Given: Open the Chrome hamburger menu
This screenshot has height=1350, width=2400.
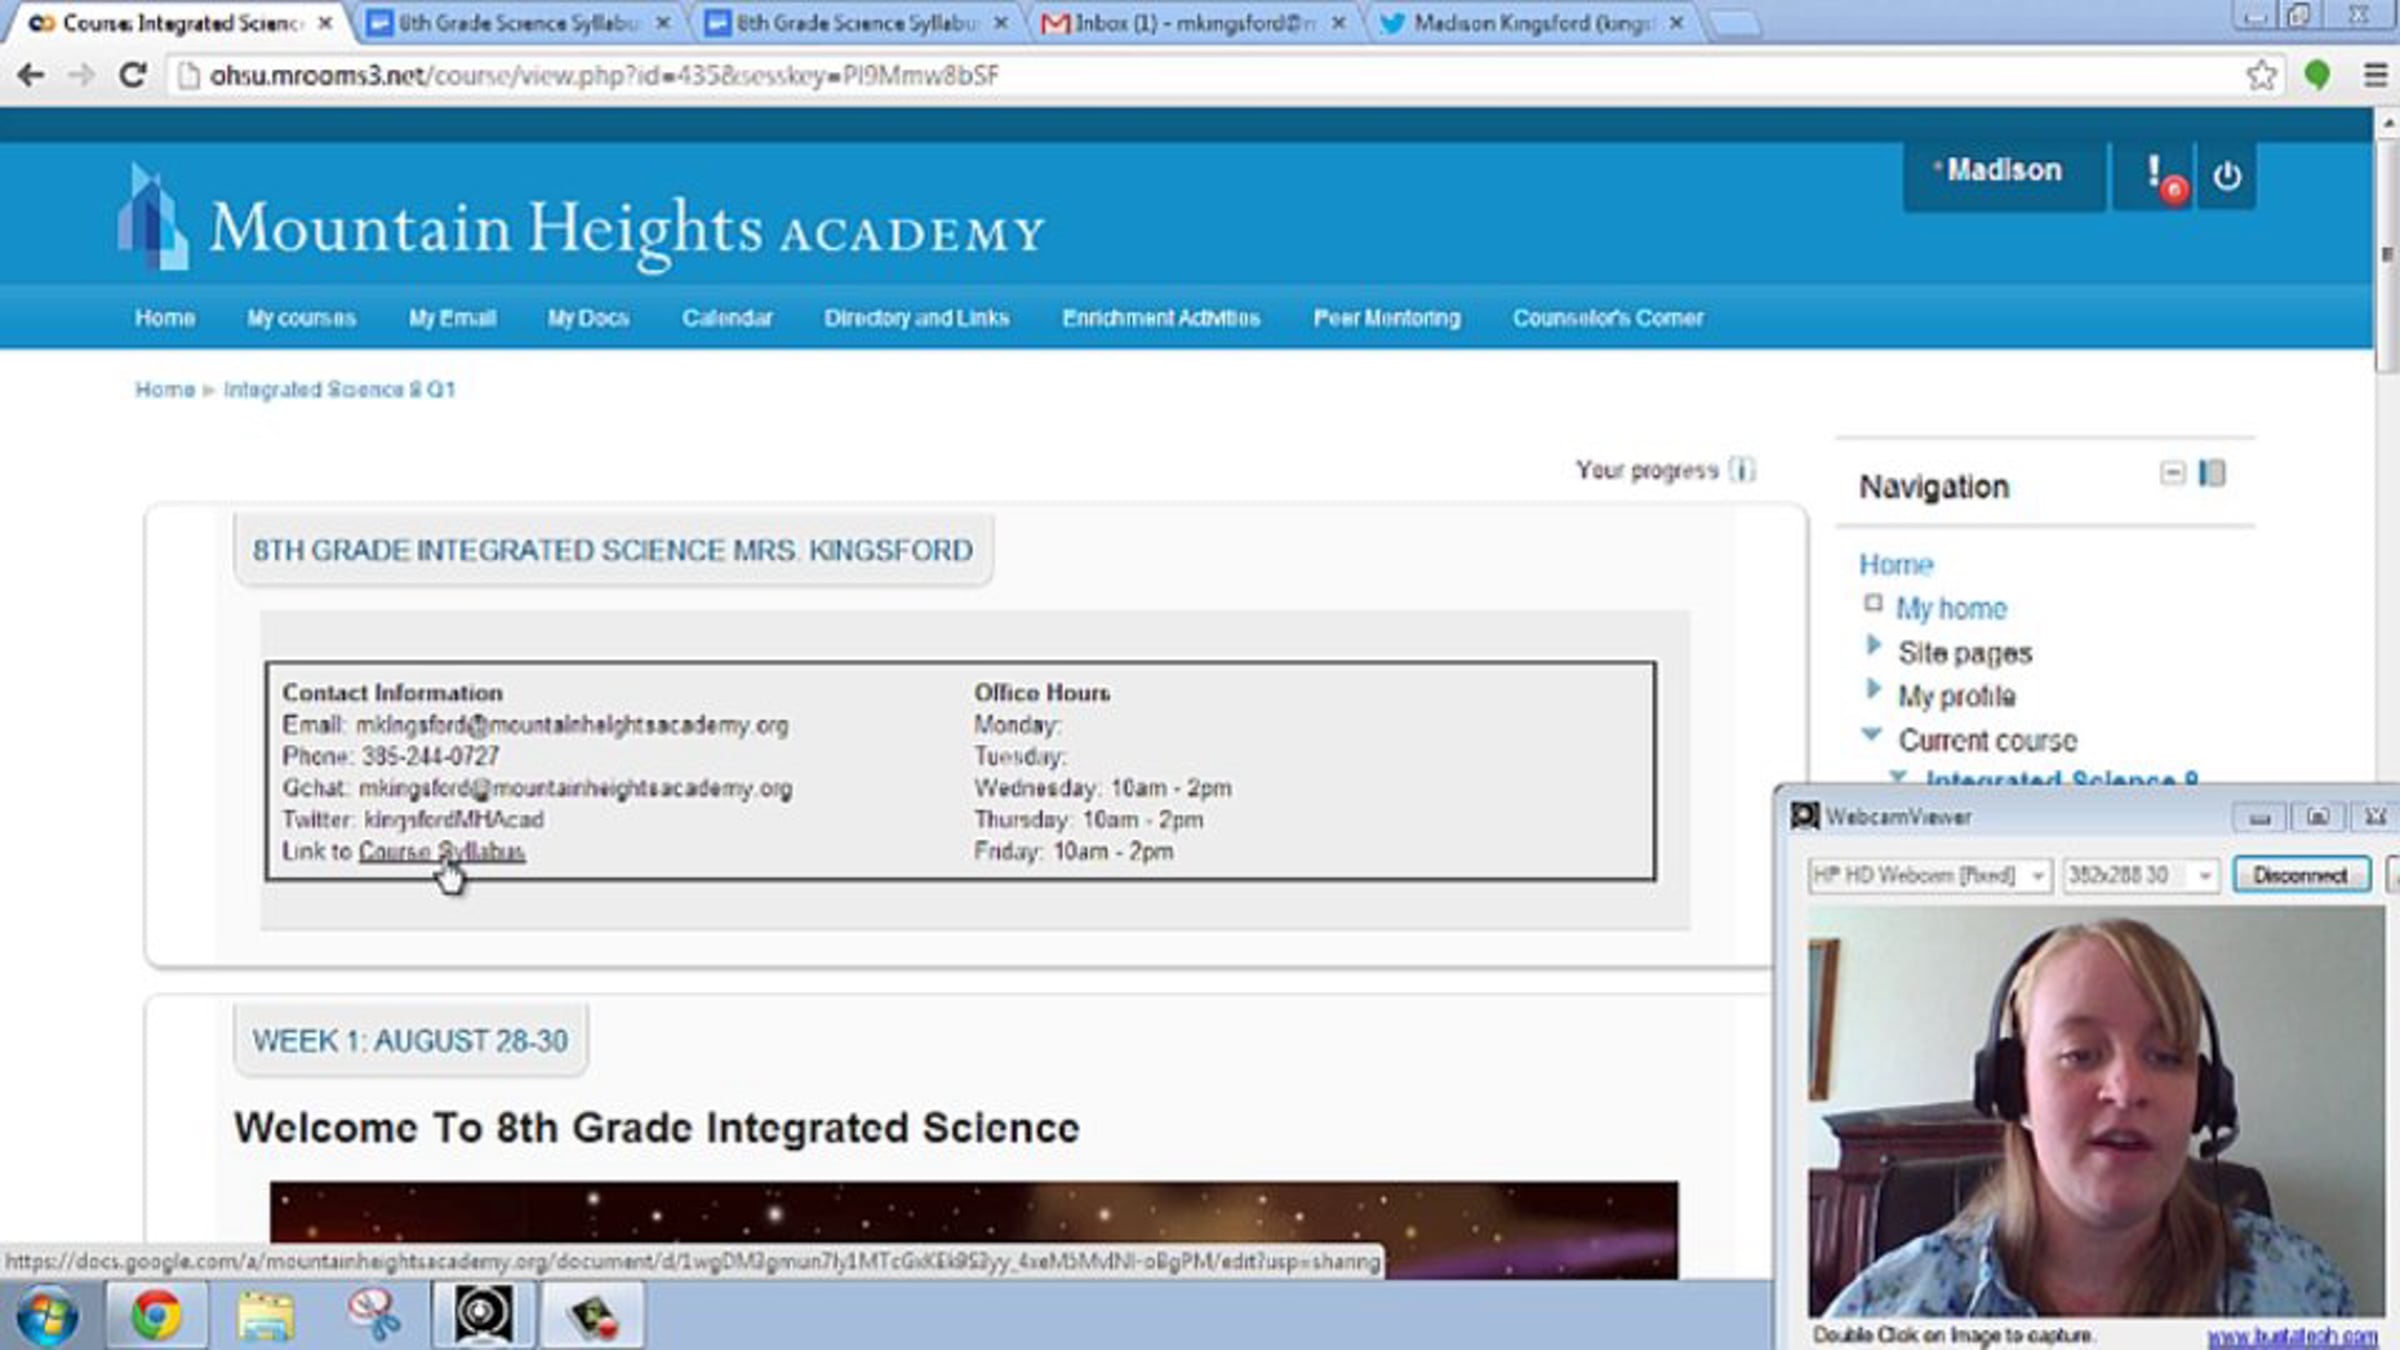Looking at the screenshot, I should coord(2376,75).
